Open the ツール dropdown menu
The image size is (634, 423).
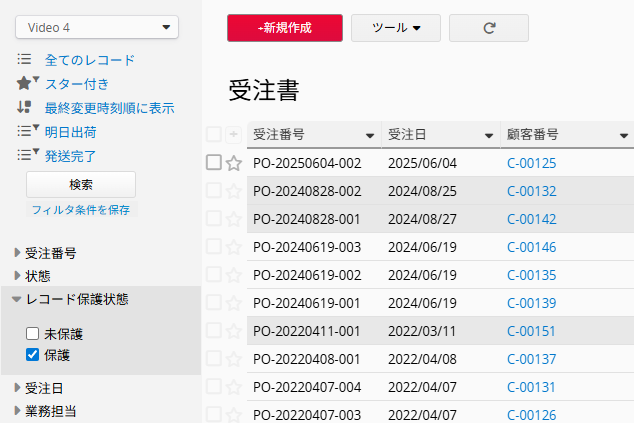coord(396,28)
